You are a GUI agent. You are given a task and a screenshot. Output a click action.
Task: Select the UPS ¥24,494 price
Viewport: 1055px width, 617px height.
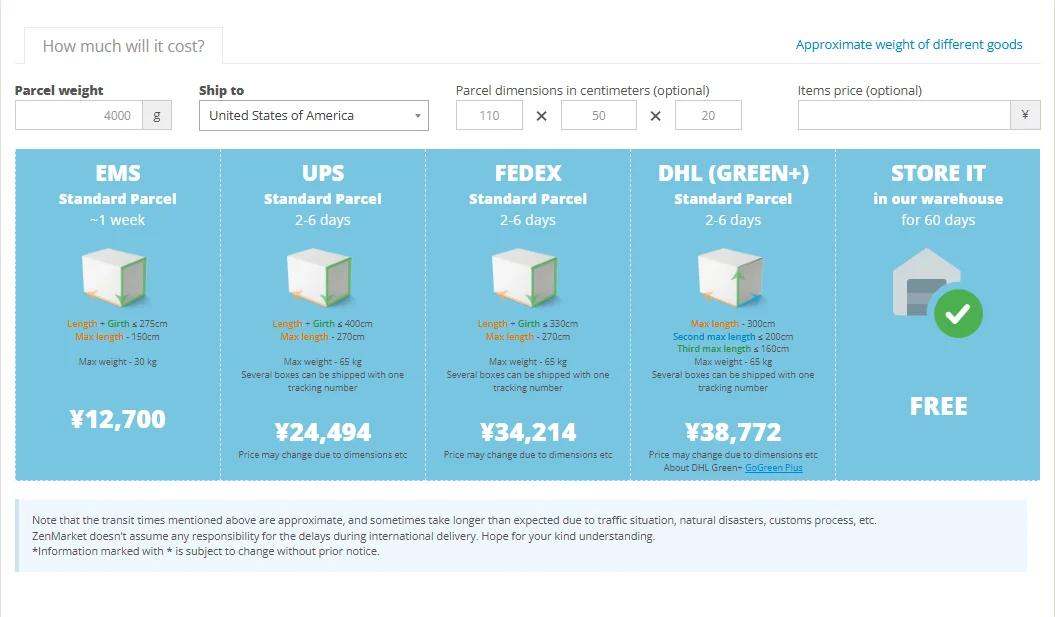click(x=322, y=432)
